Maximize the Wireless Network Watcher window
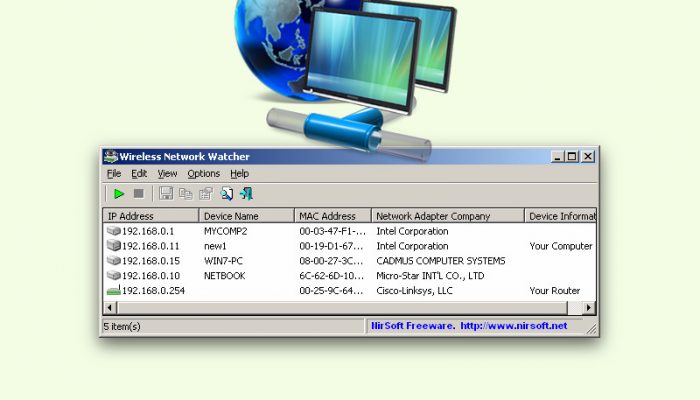Viewport: 700px width, 400px height. click(572, 157)
